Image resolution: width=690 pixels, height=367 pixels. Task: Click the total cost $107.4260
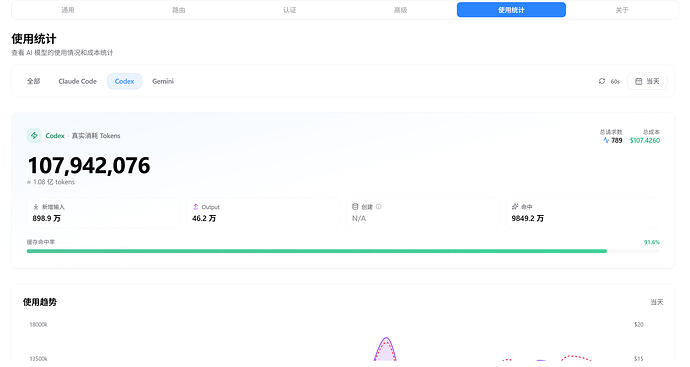click(645, 140)
